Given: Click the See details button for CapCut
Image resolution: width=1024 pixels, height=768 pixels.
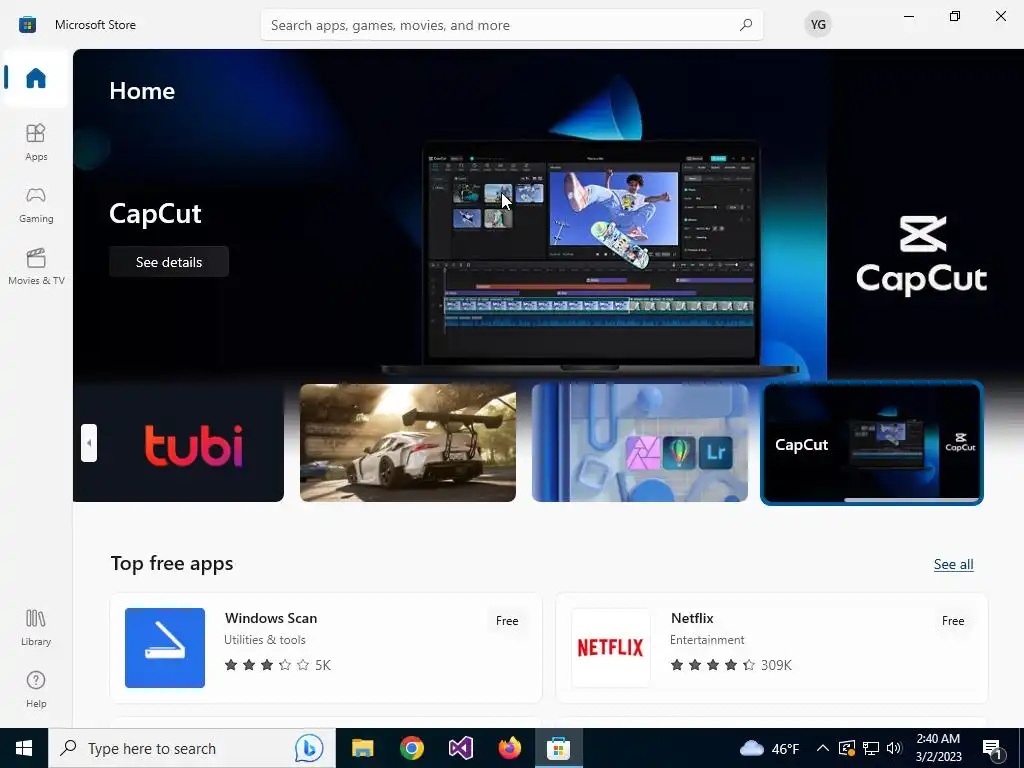Looking at the screenshot, I should click(169, 262).
